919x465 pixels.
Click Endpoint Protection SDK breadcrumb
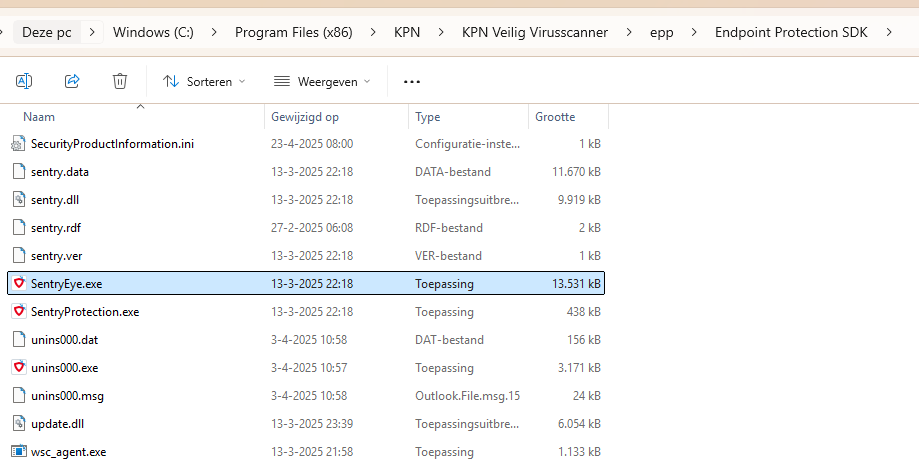coord(791,32)
